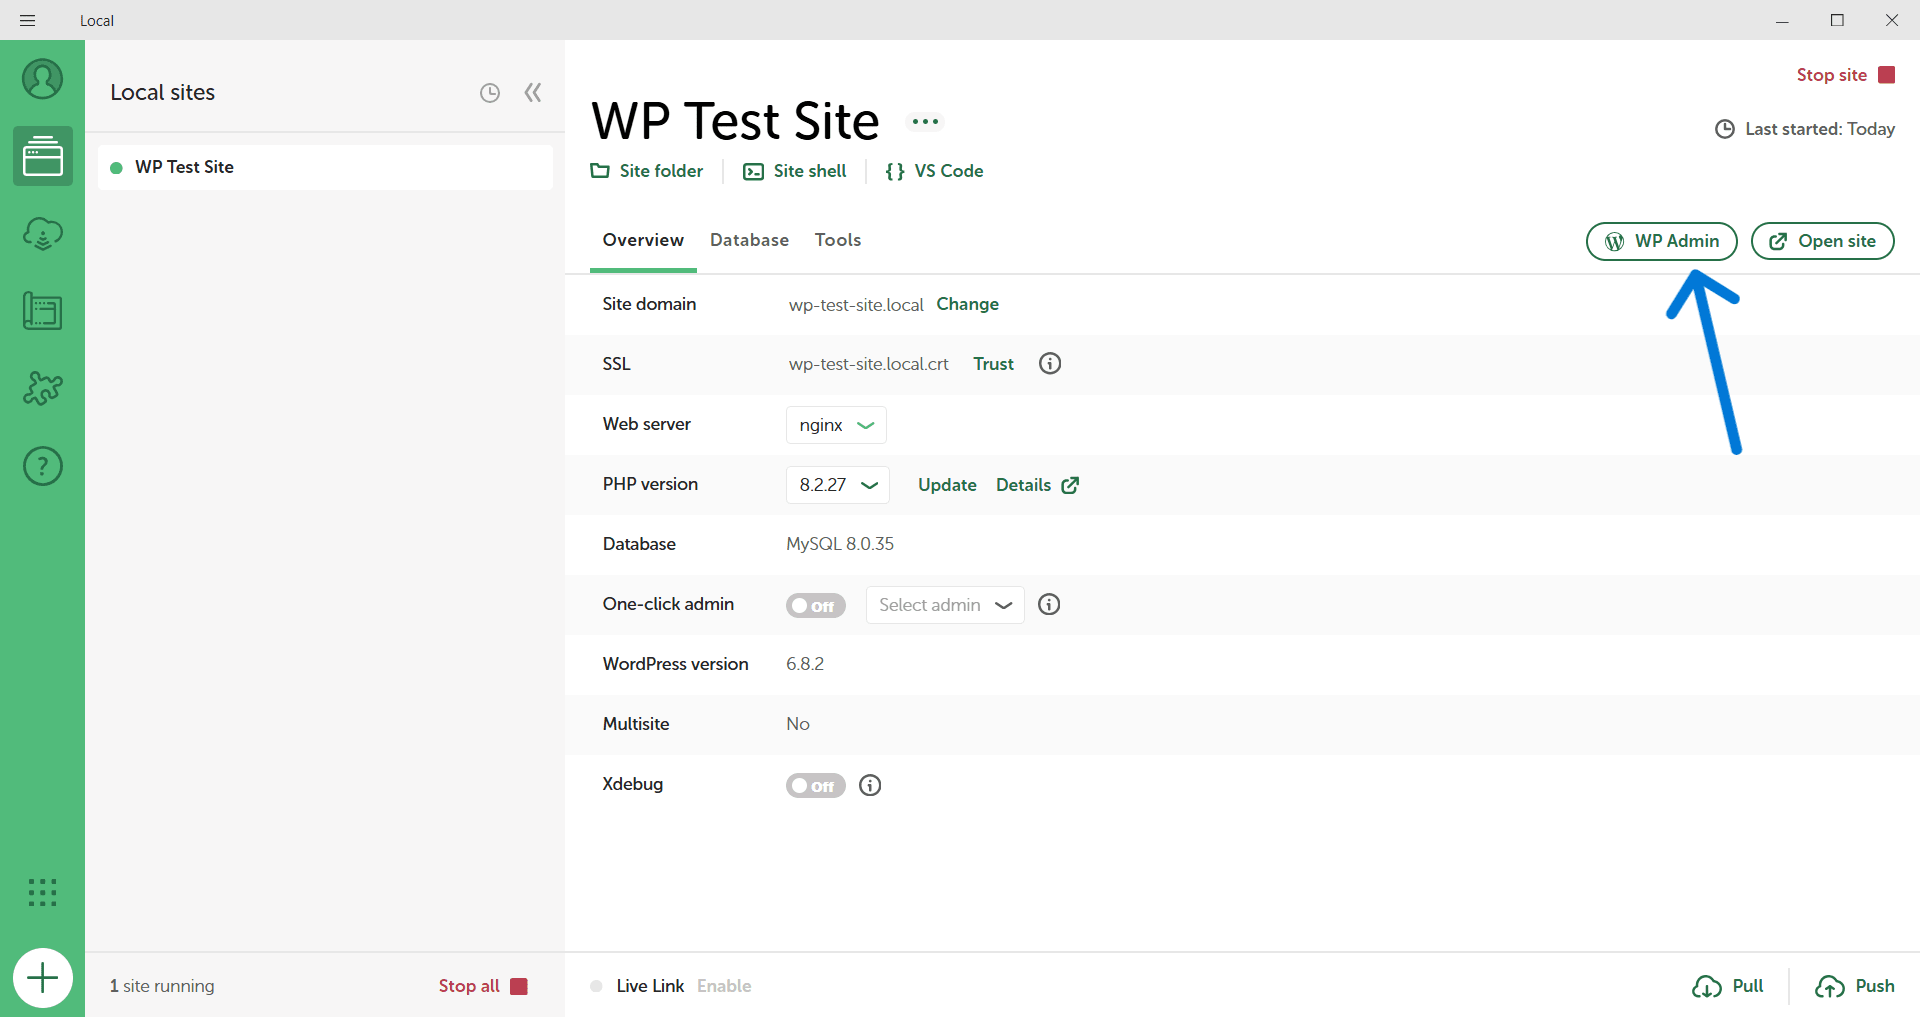Show Xdebug info icon
This screenshot has height=1017, width=1920.
pyautogui.click(x=870, y=785)
